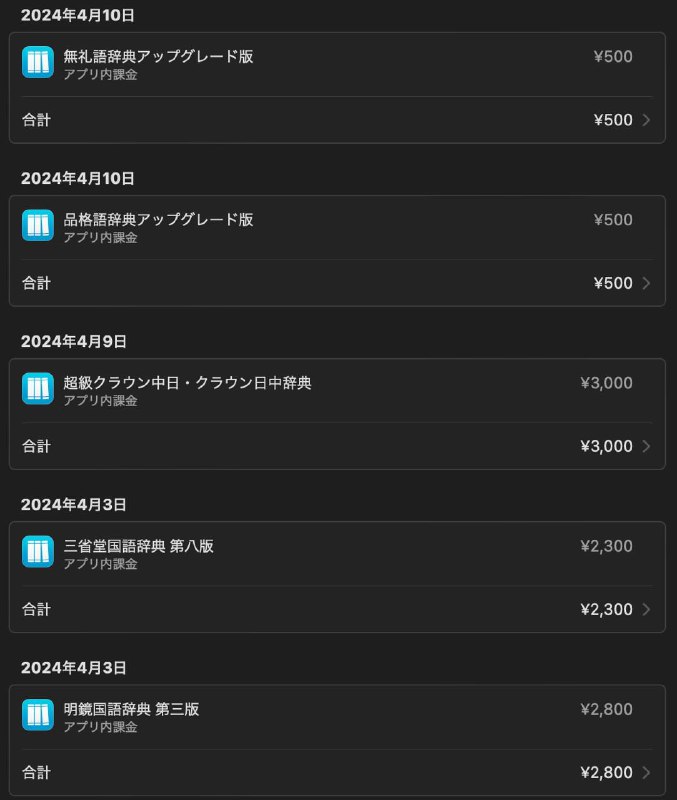Screen dimensions: 677x800
Task: Select 超級クラウン中日・クラウン日中辞典 purchase title
Action: (187, 382)
